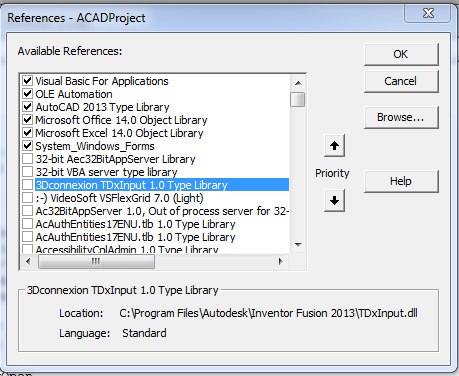
Task: Close the References dialog with X
Action: 428,13
